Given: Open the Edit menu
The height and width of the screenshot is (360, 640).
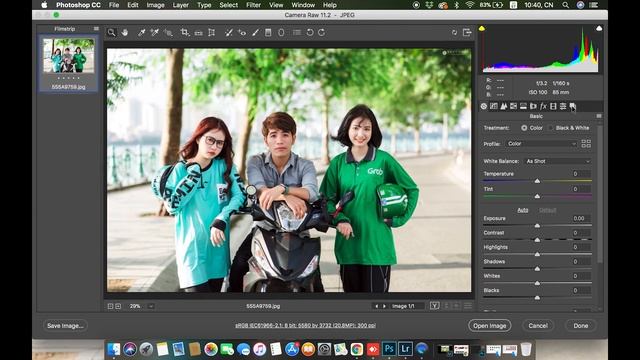Looking at the screenshot, I should coord(133,5).
